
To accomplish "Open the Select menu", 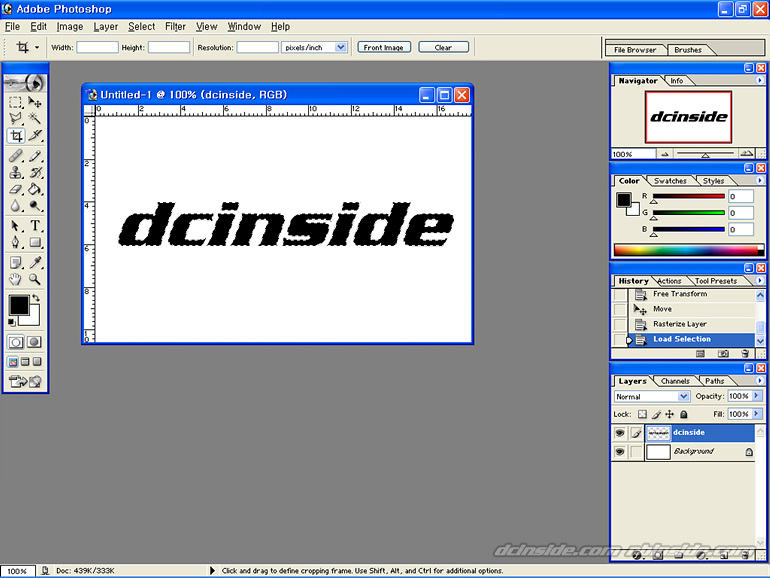I will pyautogui.click(x=141, y=27).
